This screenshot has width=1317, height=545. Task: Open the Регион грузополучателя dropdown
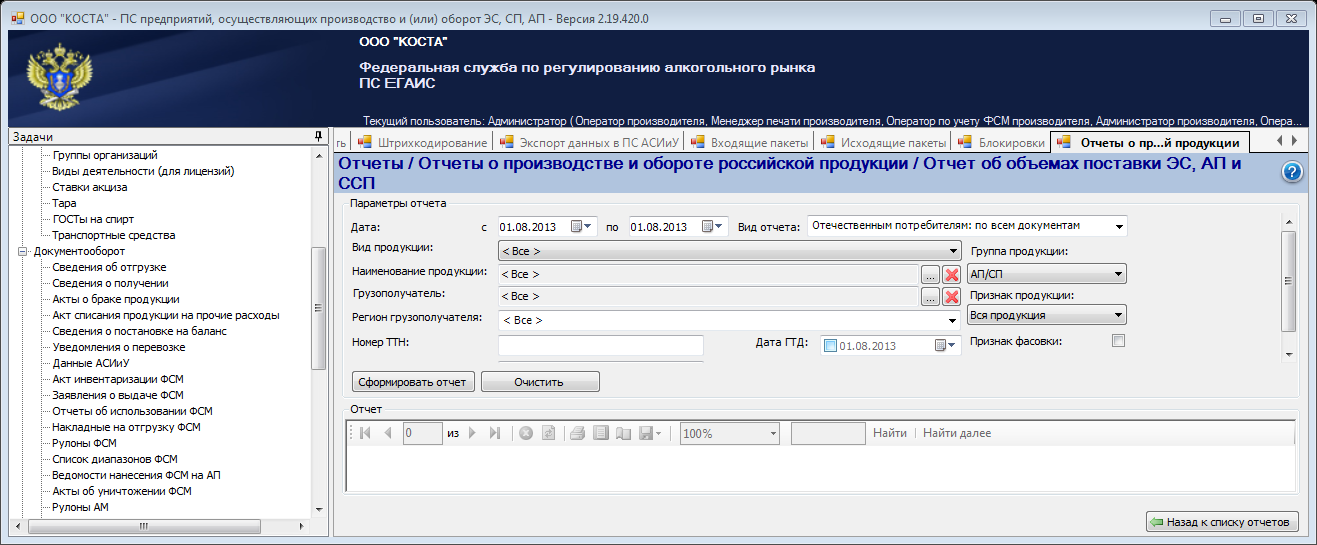click(954, 320)
